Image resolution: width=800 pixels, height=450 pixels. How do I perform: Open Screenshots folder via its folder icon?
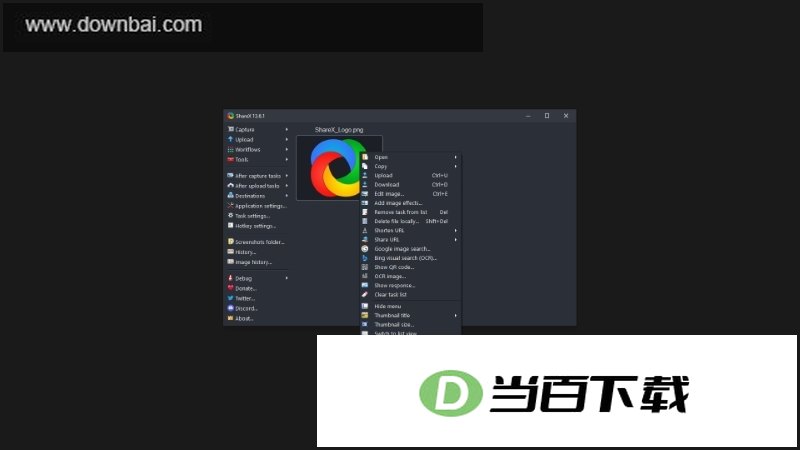click(x=231, y=241)
